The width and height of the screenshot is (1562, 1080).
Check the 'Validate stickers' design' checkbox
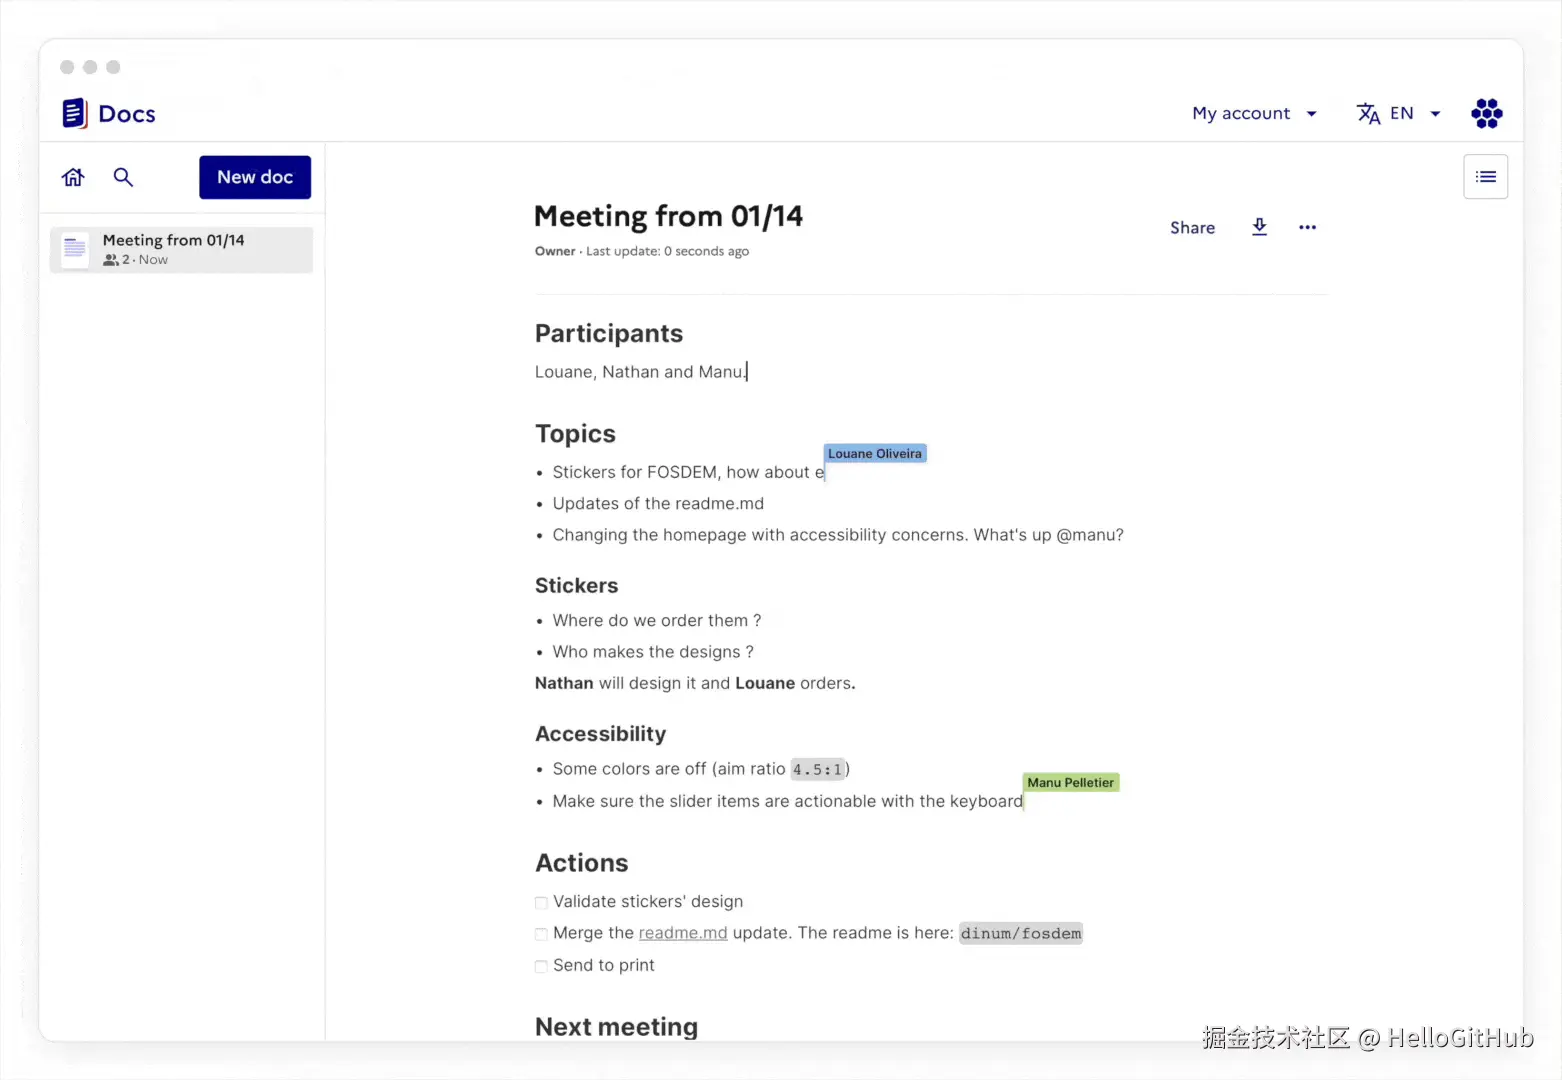[x=541, y=902]
